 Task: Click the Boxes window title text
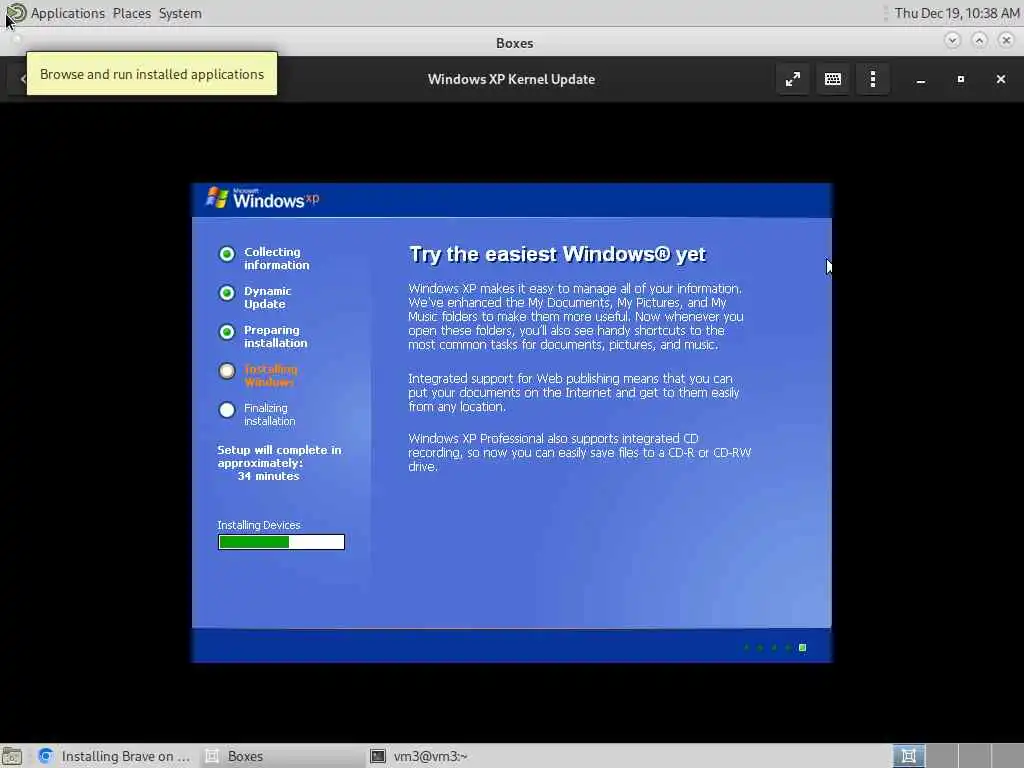point(515,43)
